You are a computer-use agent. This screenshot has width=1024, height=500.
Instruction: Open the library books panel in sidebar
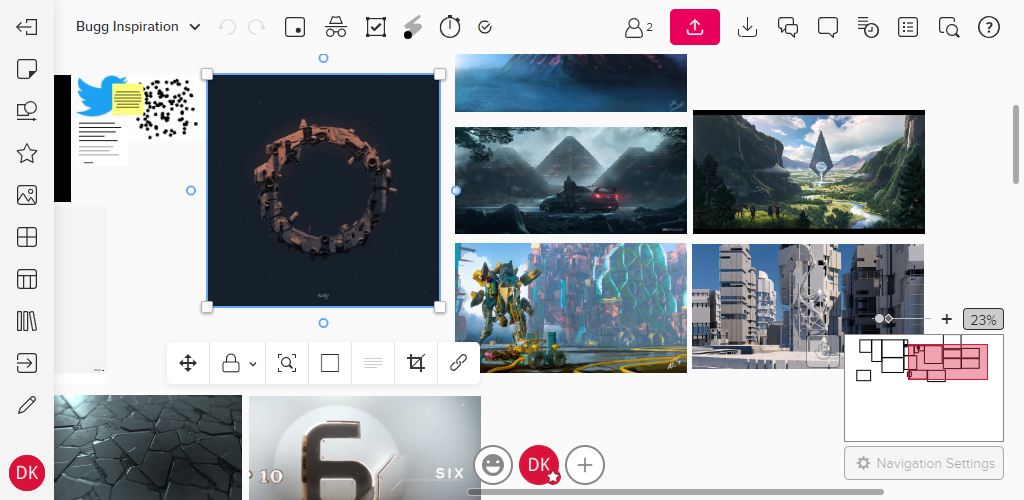[x=27, y=321]
